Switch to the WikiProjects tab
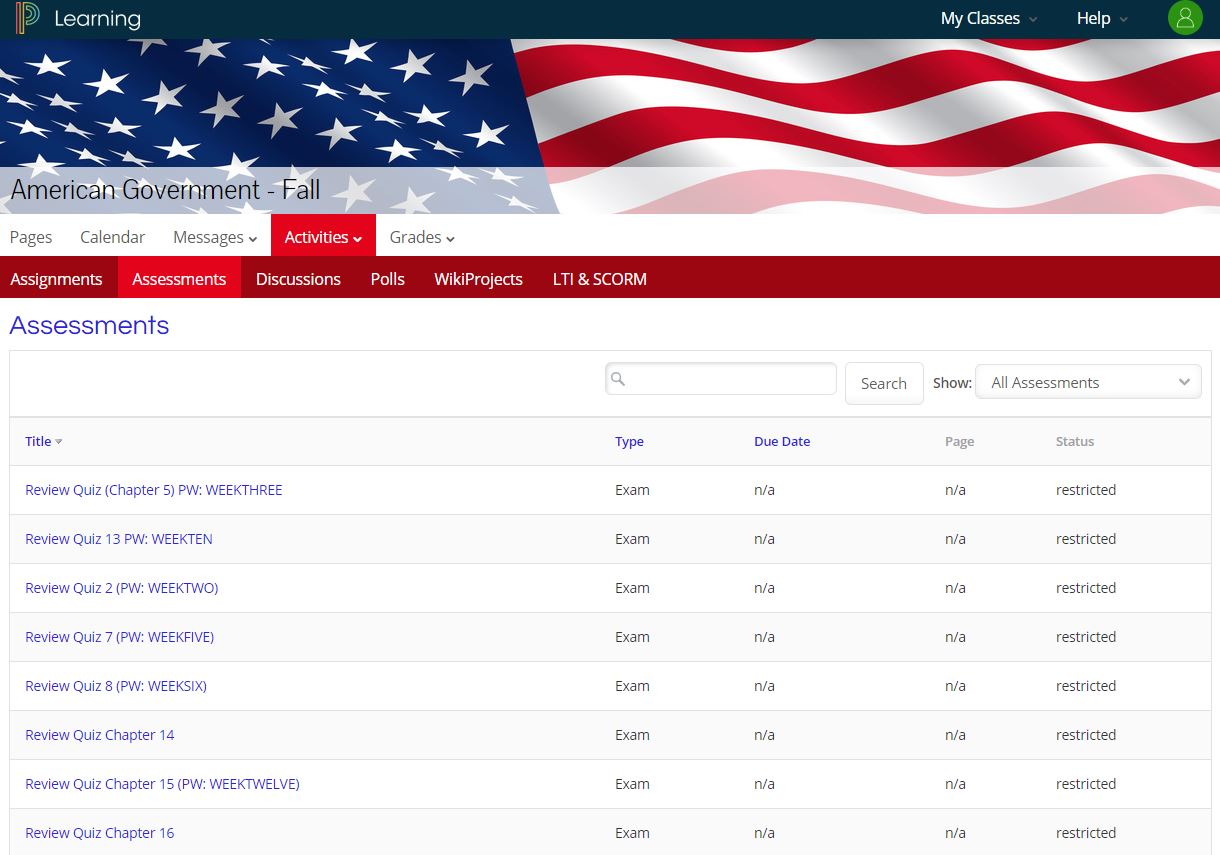This screenshot has width=1220, height=855. click(x=478, y=279)
